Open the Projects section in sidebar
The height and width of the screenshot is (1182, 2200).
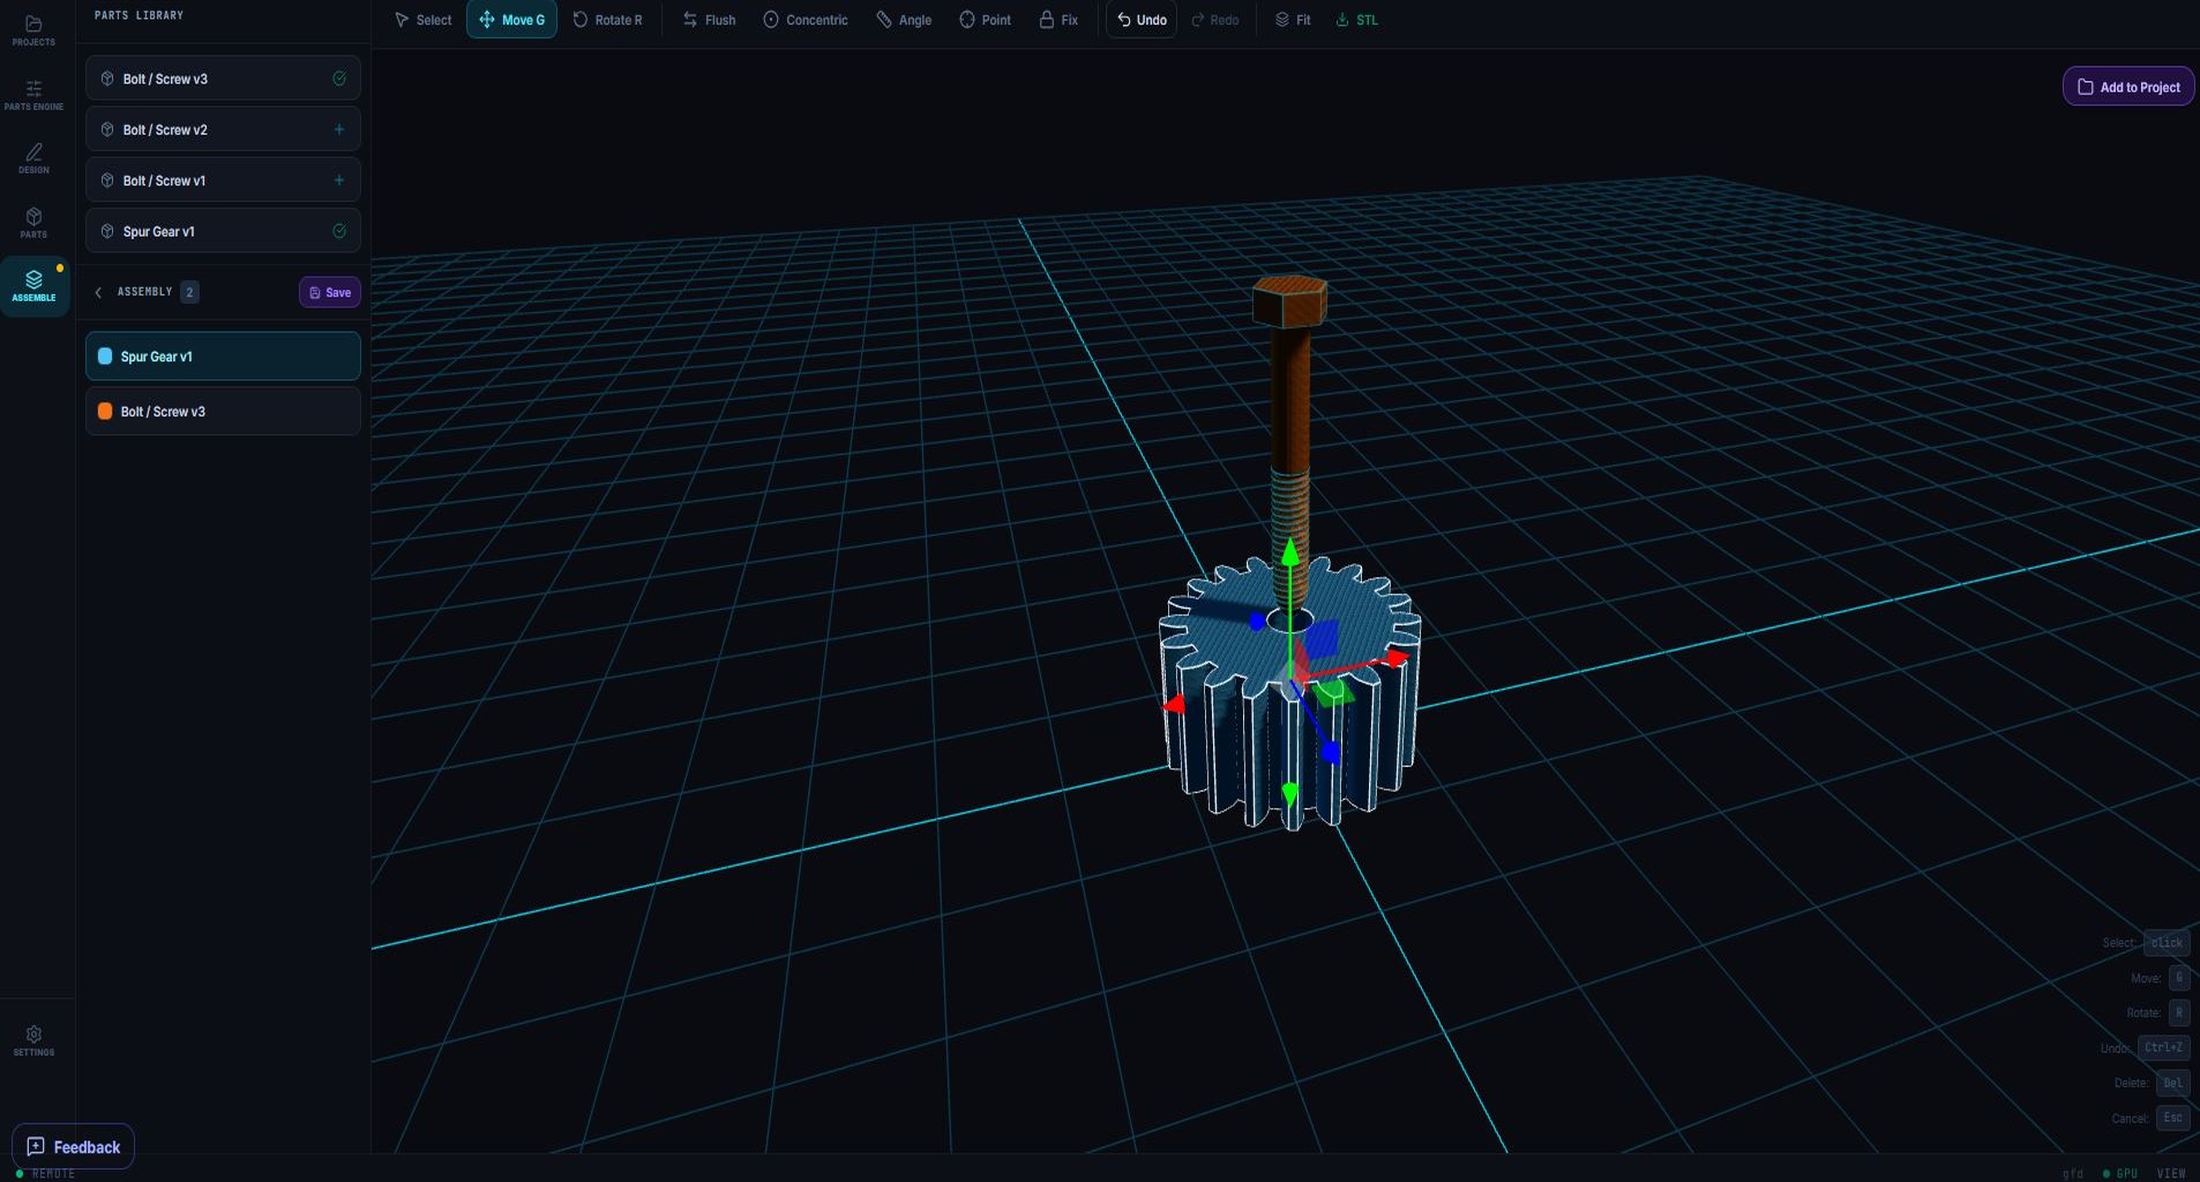(x=33, y=30)
